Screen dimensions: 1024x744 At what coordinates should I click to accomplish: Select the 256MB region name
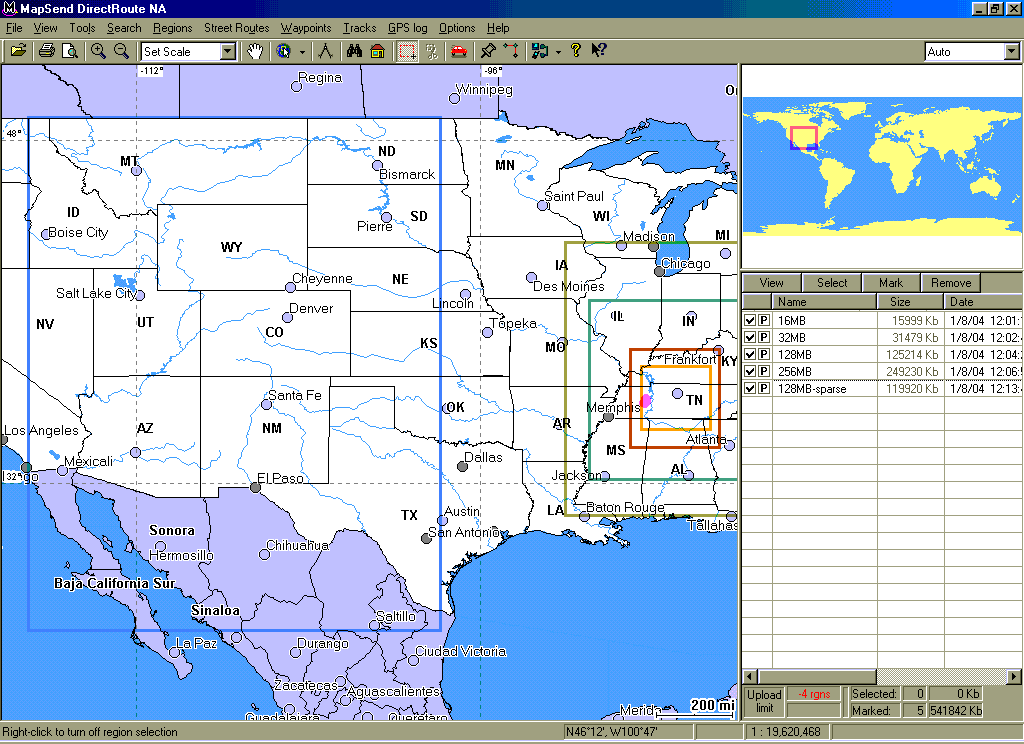point(795,372)
